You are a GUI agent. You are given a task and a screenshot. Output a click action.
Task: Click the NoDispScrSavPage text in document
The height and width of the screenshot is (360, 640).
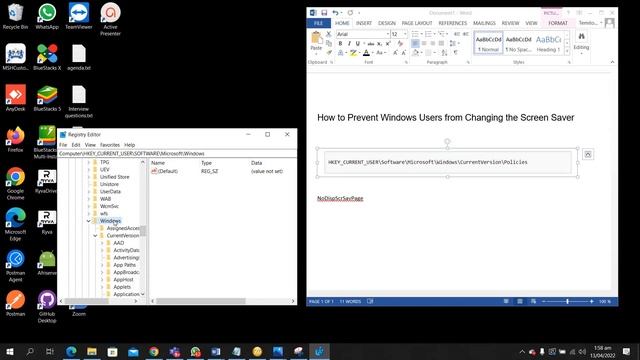[x=340, y=198]
